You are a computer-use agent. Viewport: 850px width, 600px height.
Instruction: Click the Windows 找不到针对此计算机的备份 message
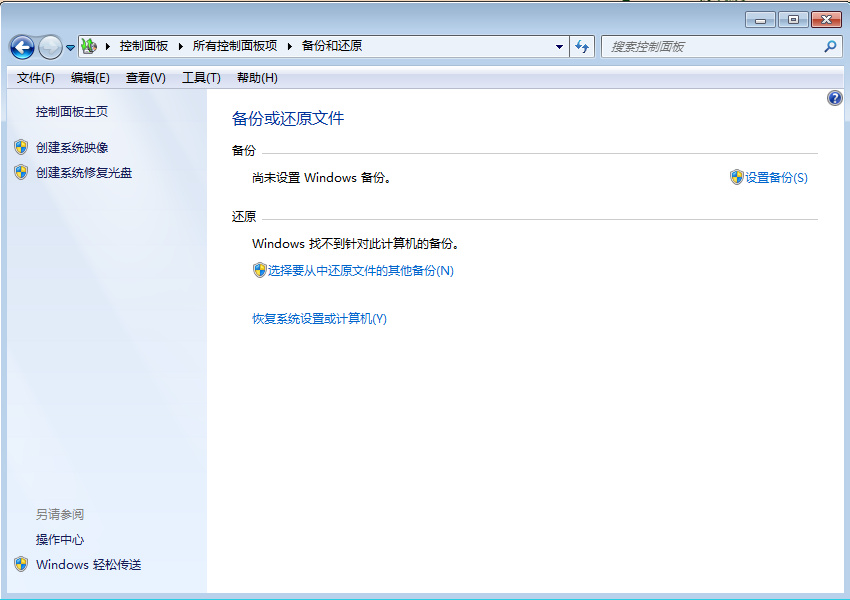[x=356, y=243]
